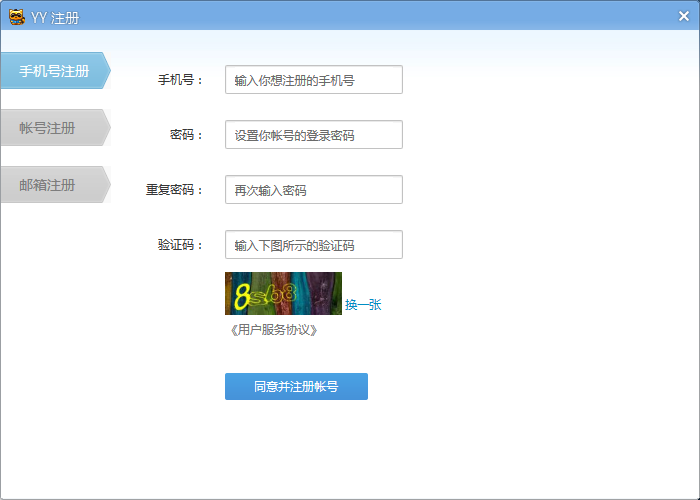Click the YY raccoon logo icon

click(17, 17)
